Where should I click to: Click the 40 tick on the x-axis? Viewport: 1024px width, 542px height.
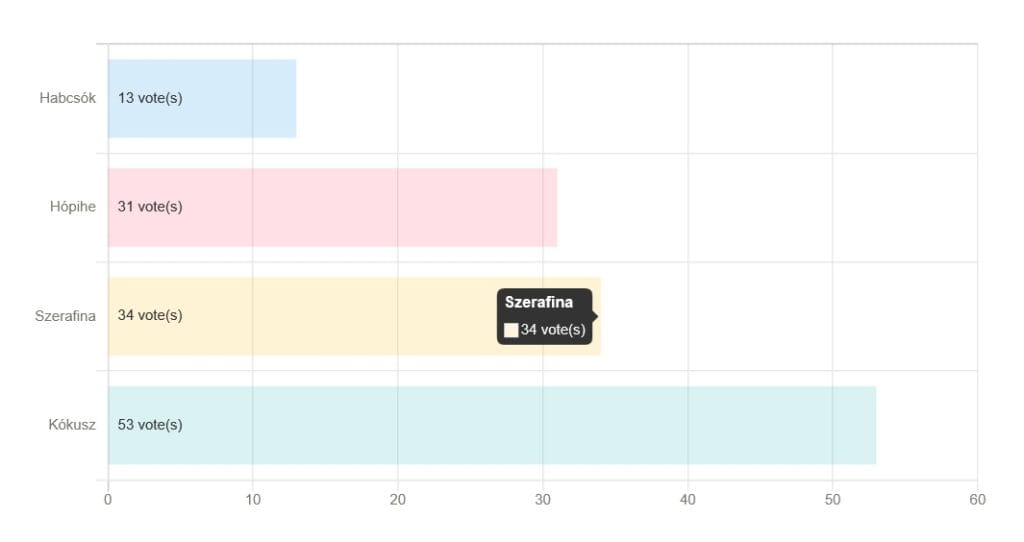tap(688, 500)
